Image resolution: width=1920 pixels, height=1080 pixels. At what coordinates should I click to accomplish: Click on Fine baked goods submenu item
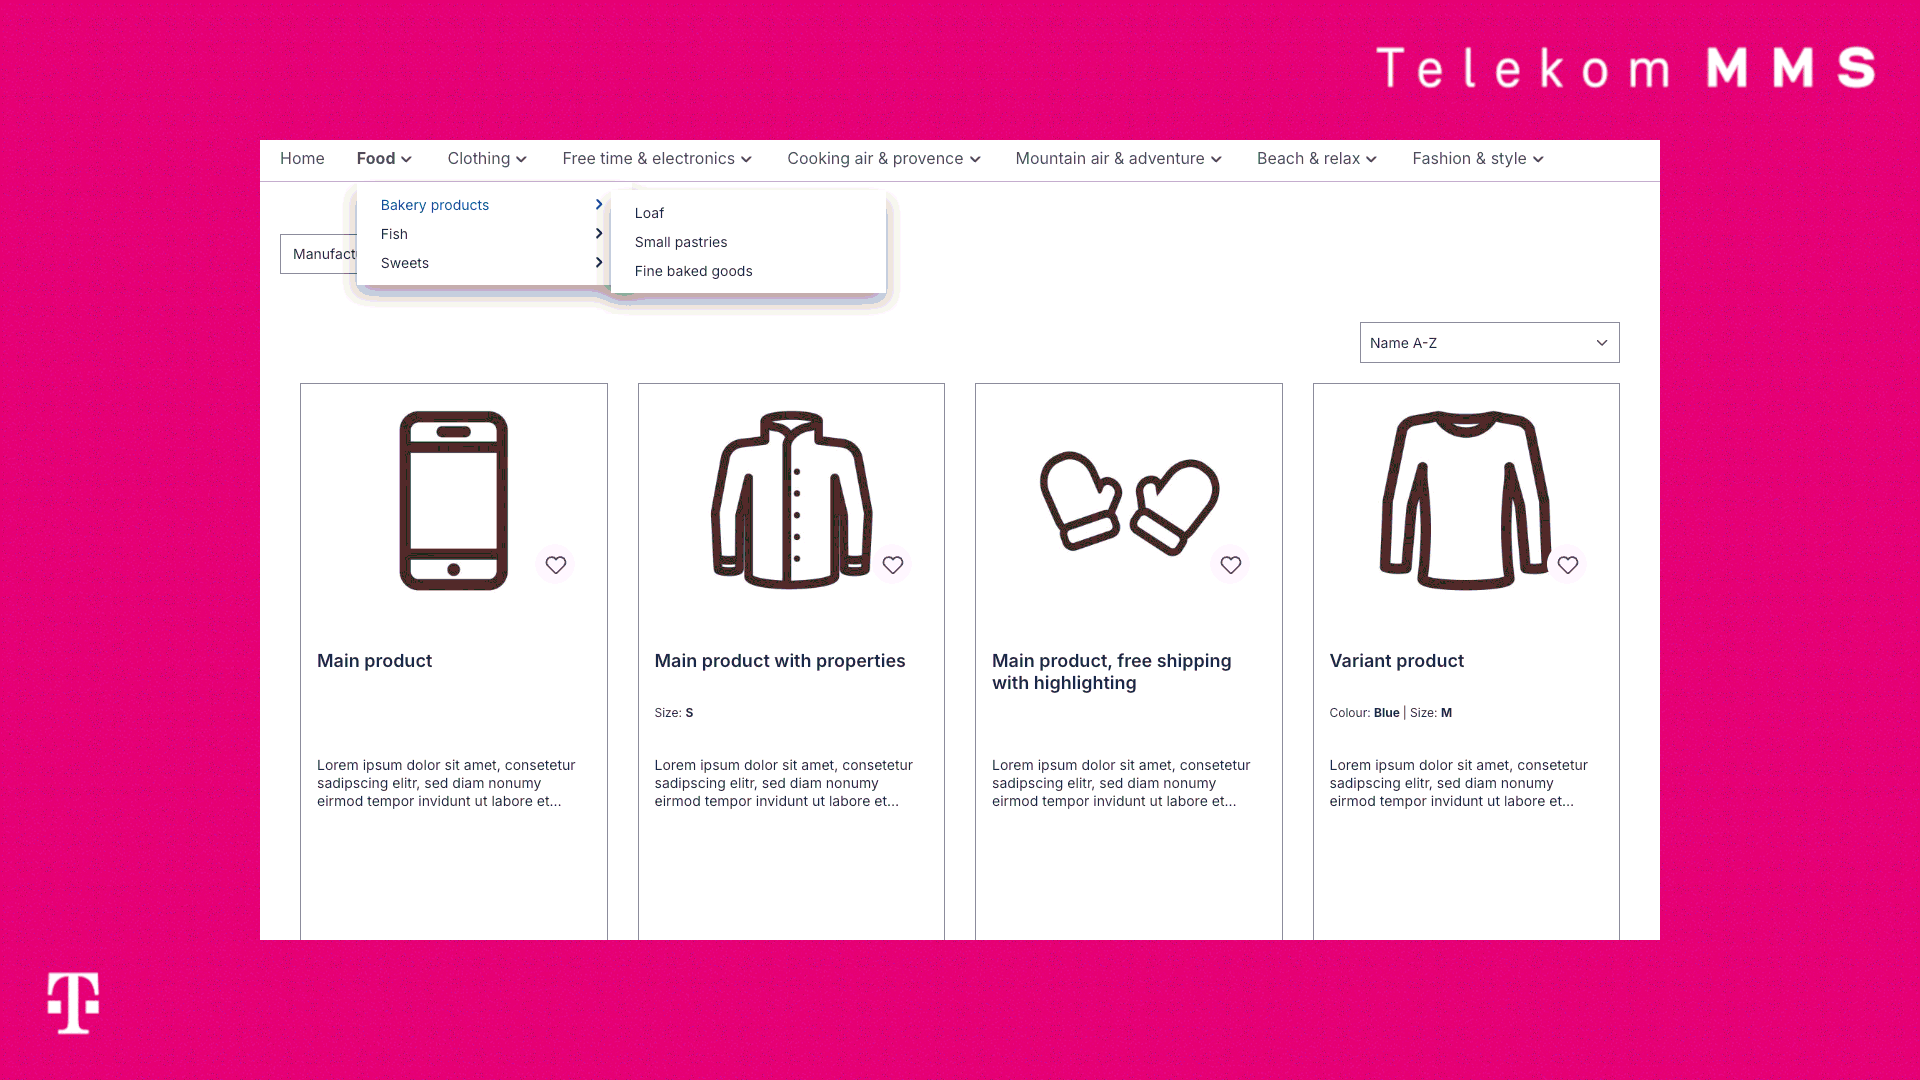[x=694, y=270]
